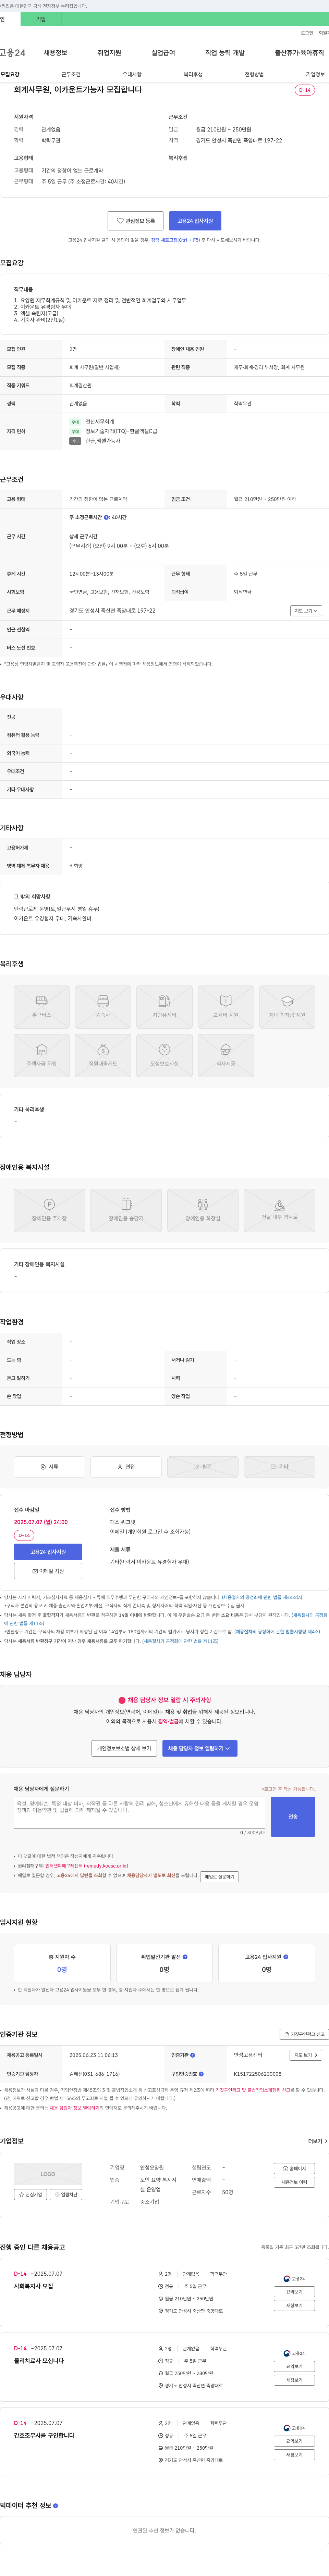Image resolution: width=329 pixels, height=2576 pixels.
Task: Click the 이메일 지원 button
Action: click(48, 1571)
